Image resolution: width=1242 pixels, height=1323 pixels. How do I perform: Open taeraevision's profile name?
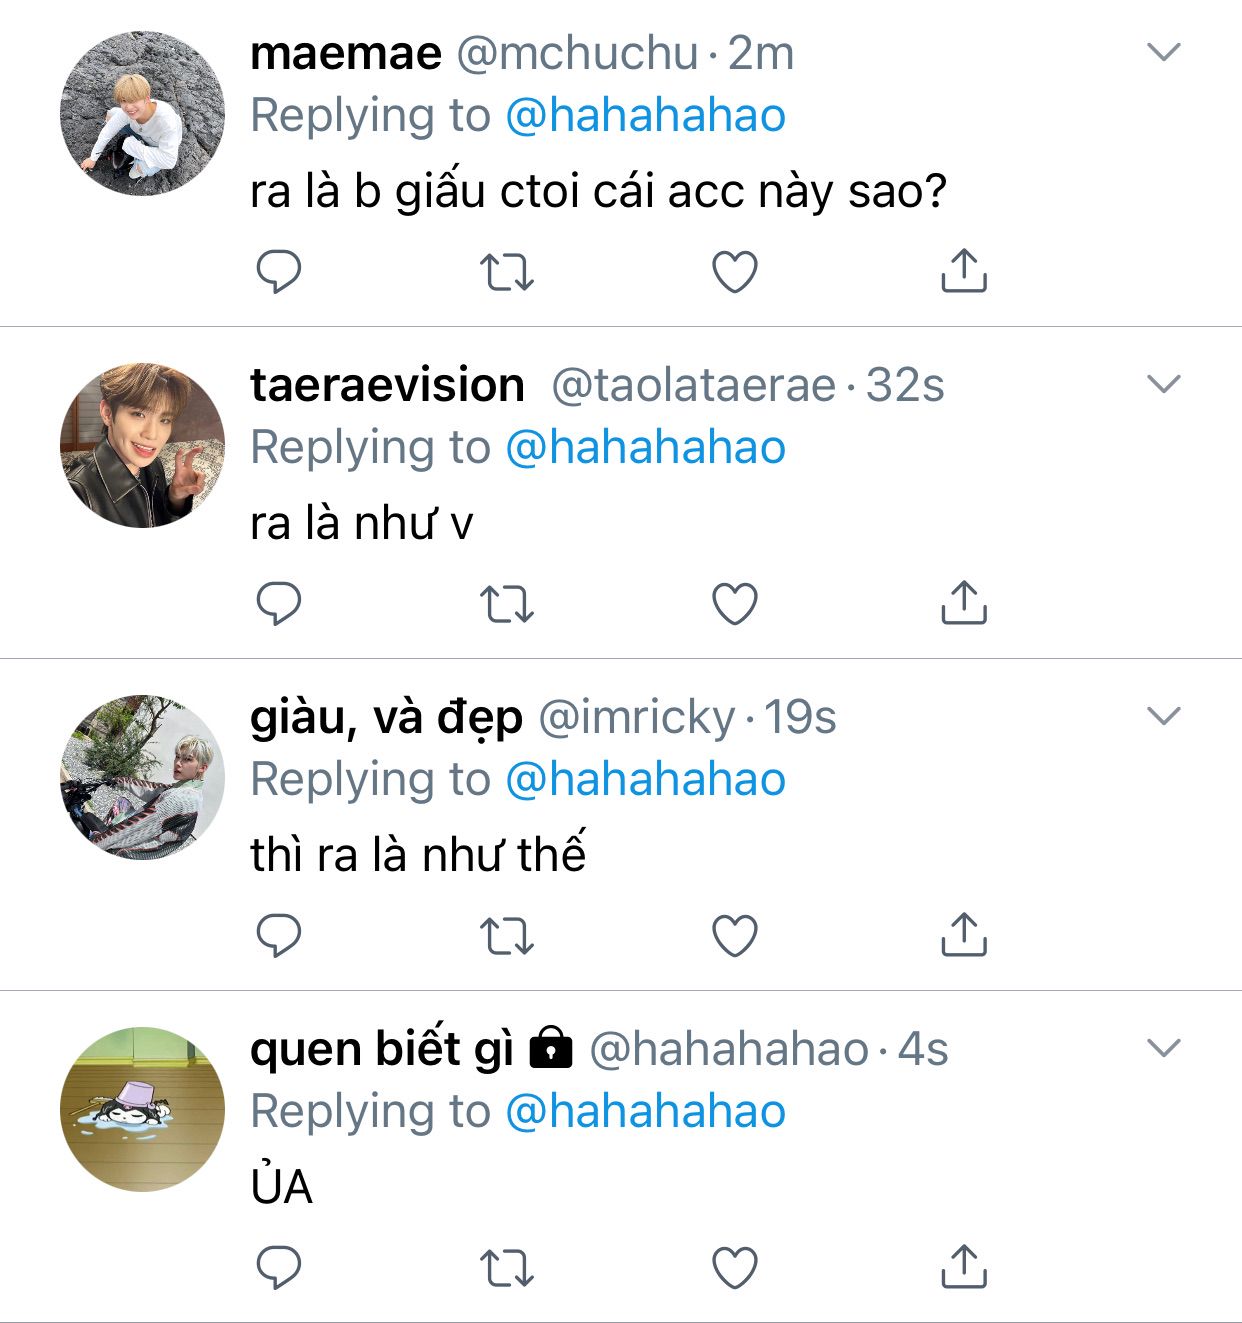pyautogui.click(x=387, y=385)
